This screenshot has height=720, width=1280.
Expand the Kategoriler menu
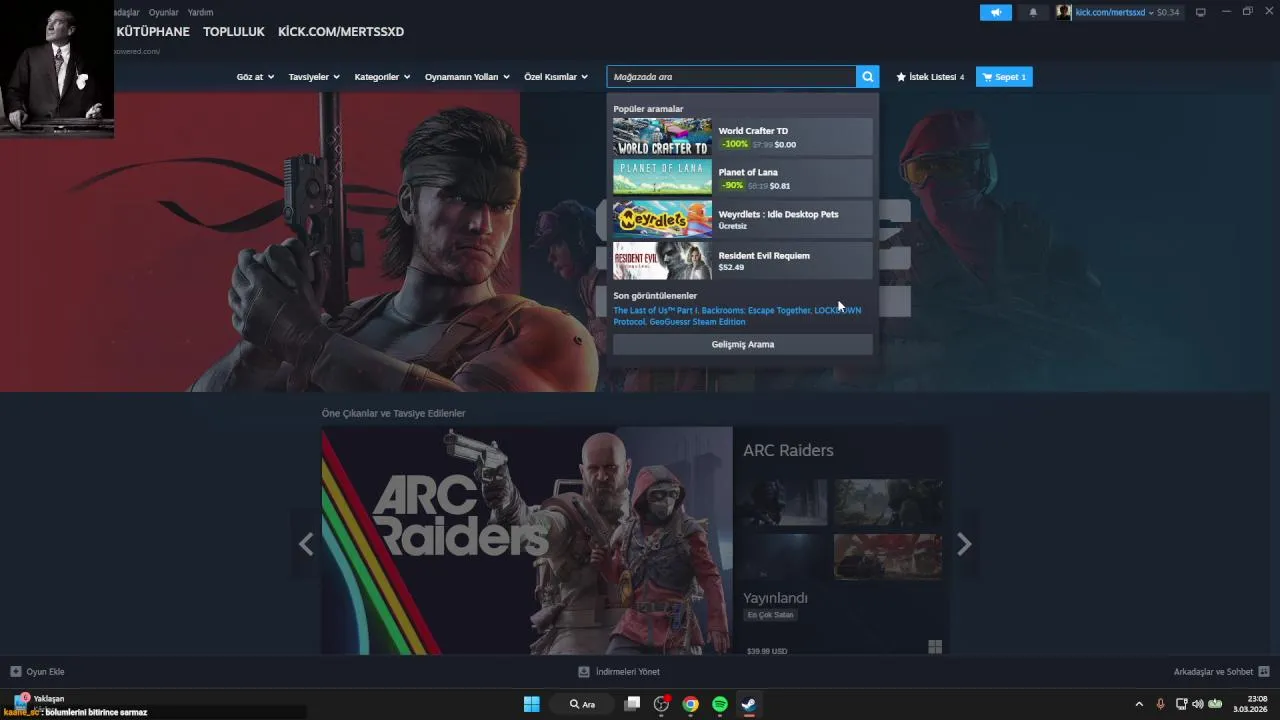click(x=382, y=77)
